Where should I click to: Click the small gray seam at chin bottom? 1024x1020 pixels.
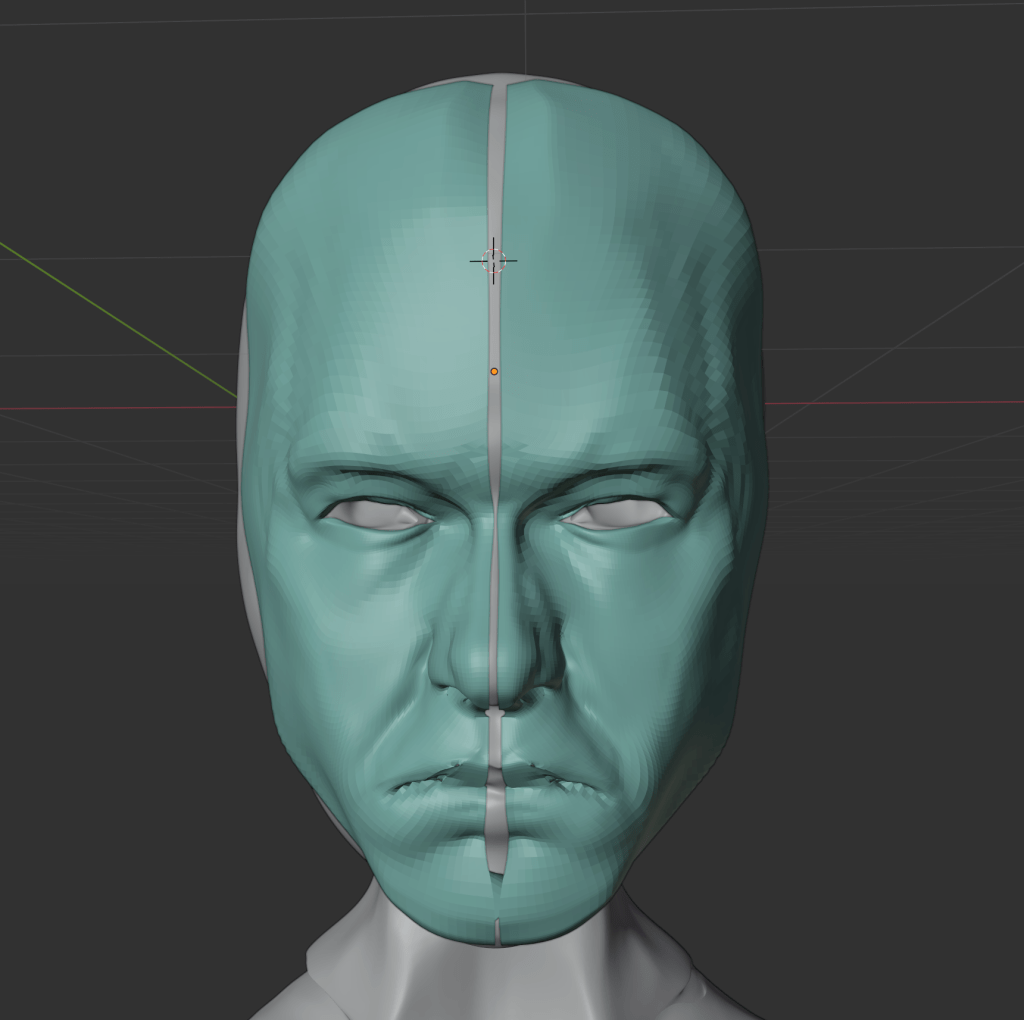click(497, 932)
